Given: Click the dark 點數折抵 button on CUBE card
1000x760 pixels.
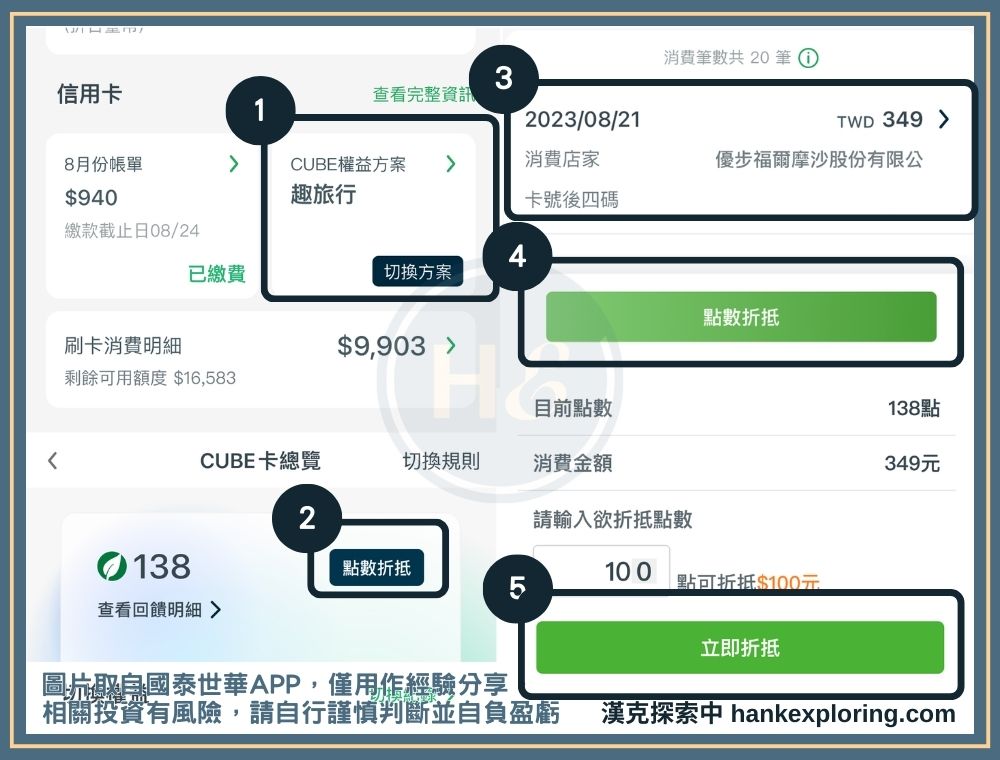Looking at the screenshot, I should click(376, 567).
